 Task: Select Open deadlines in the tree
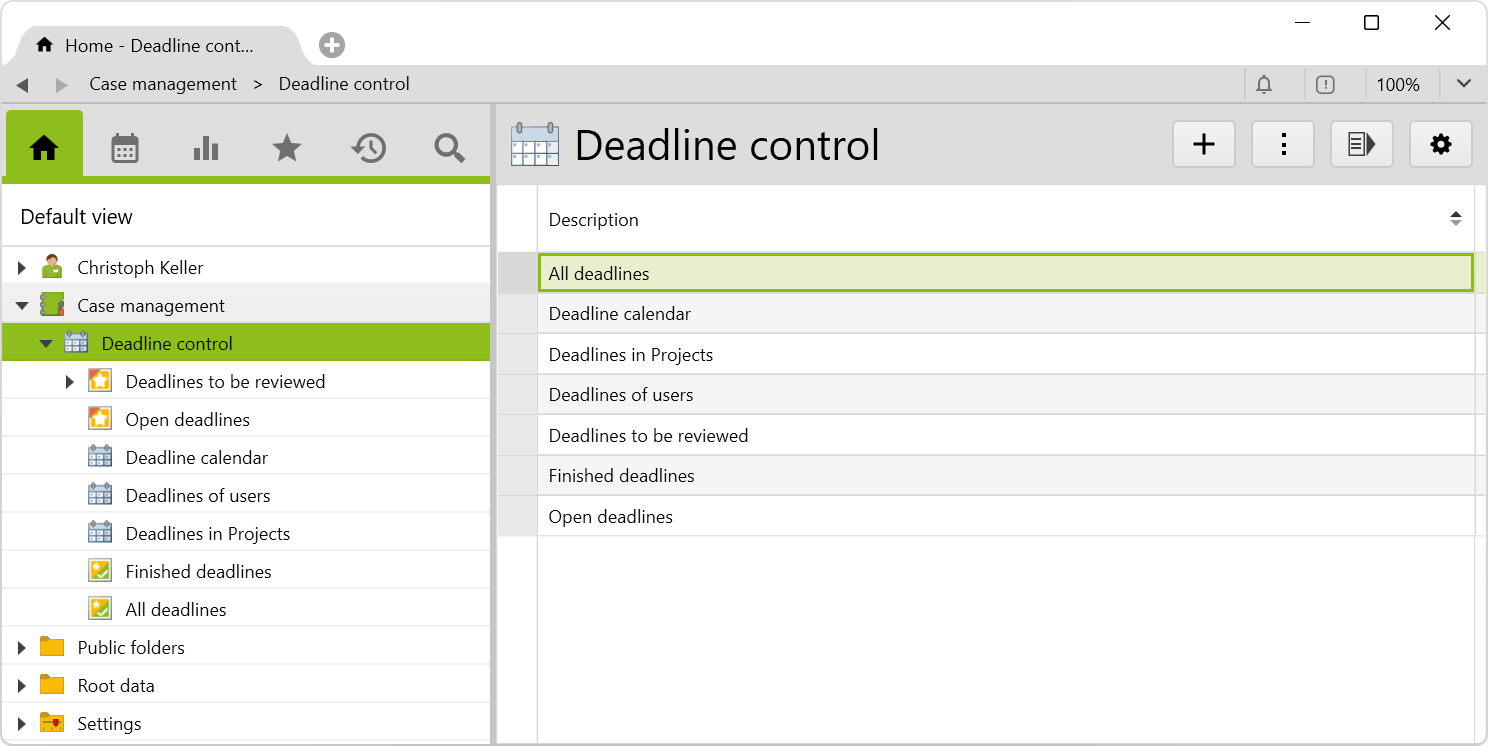pos(187,420)
